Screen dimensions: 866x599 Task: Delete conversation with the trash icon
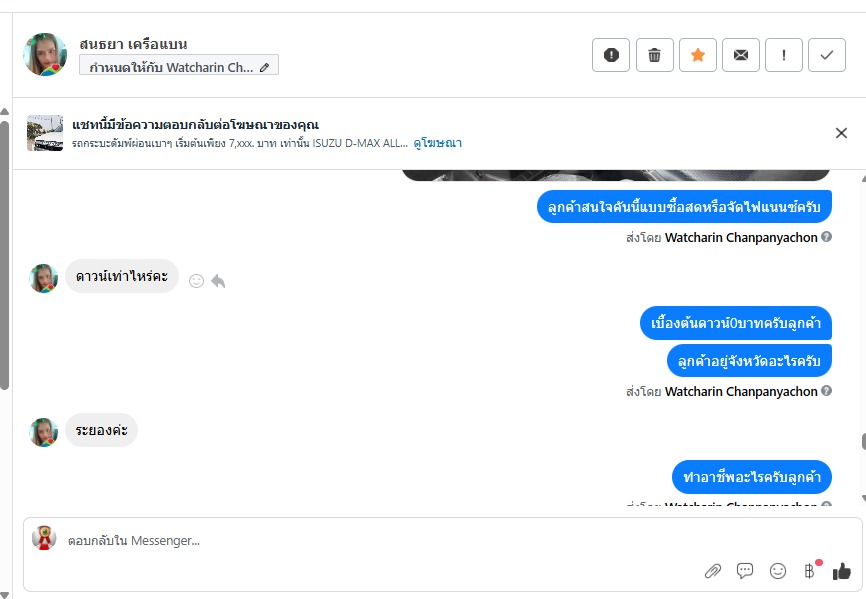(x=654, y=55)
